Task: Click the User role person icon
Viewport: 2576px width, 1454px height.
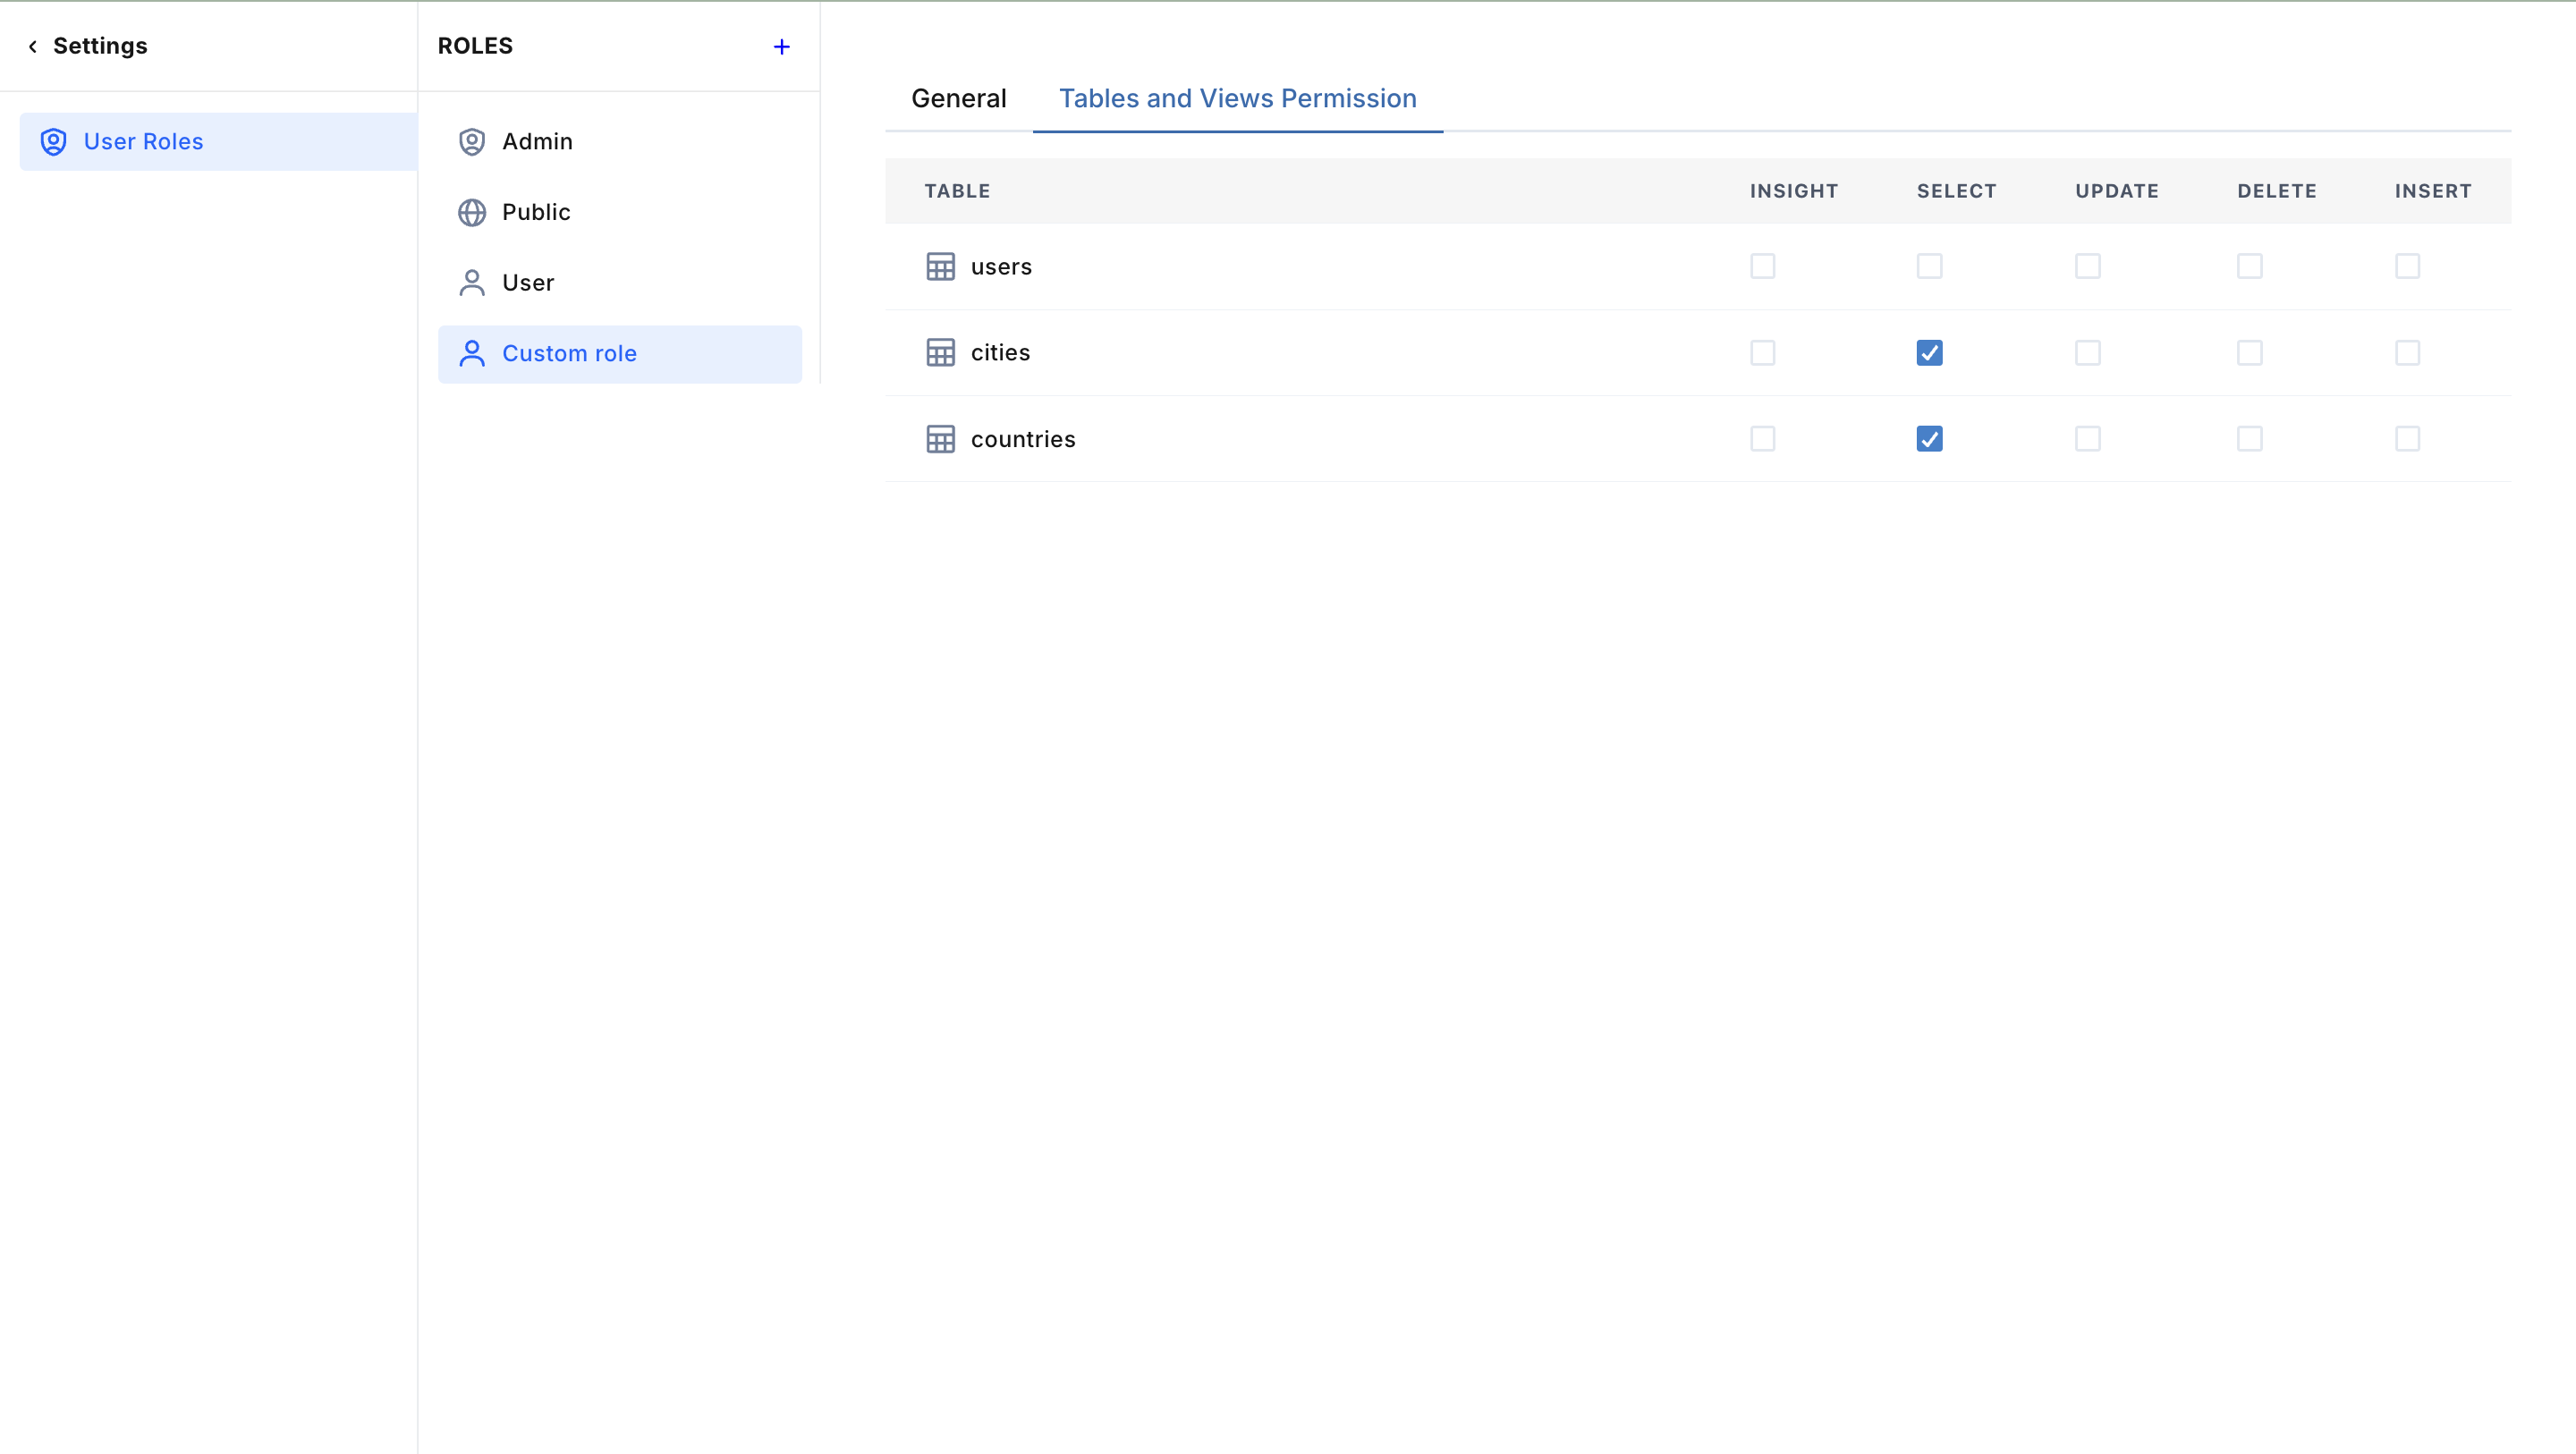Action: click(472, 283)
